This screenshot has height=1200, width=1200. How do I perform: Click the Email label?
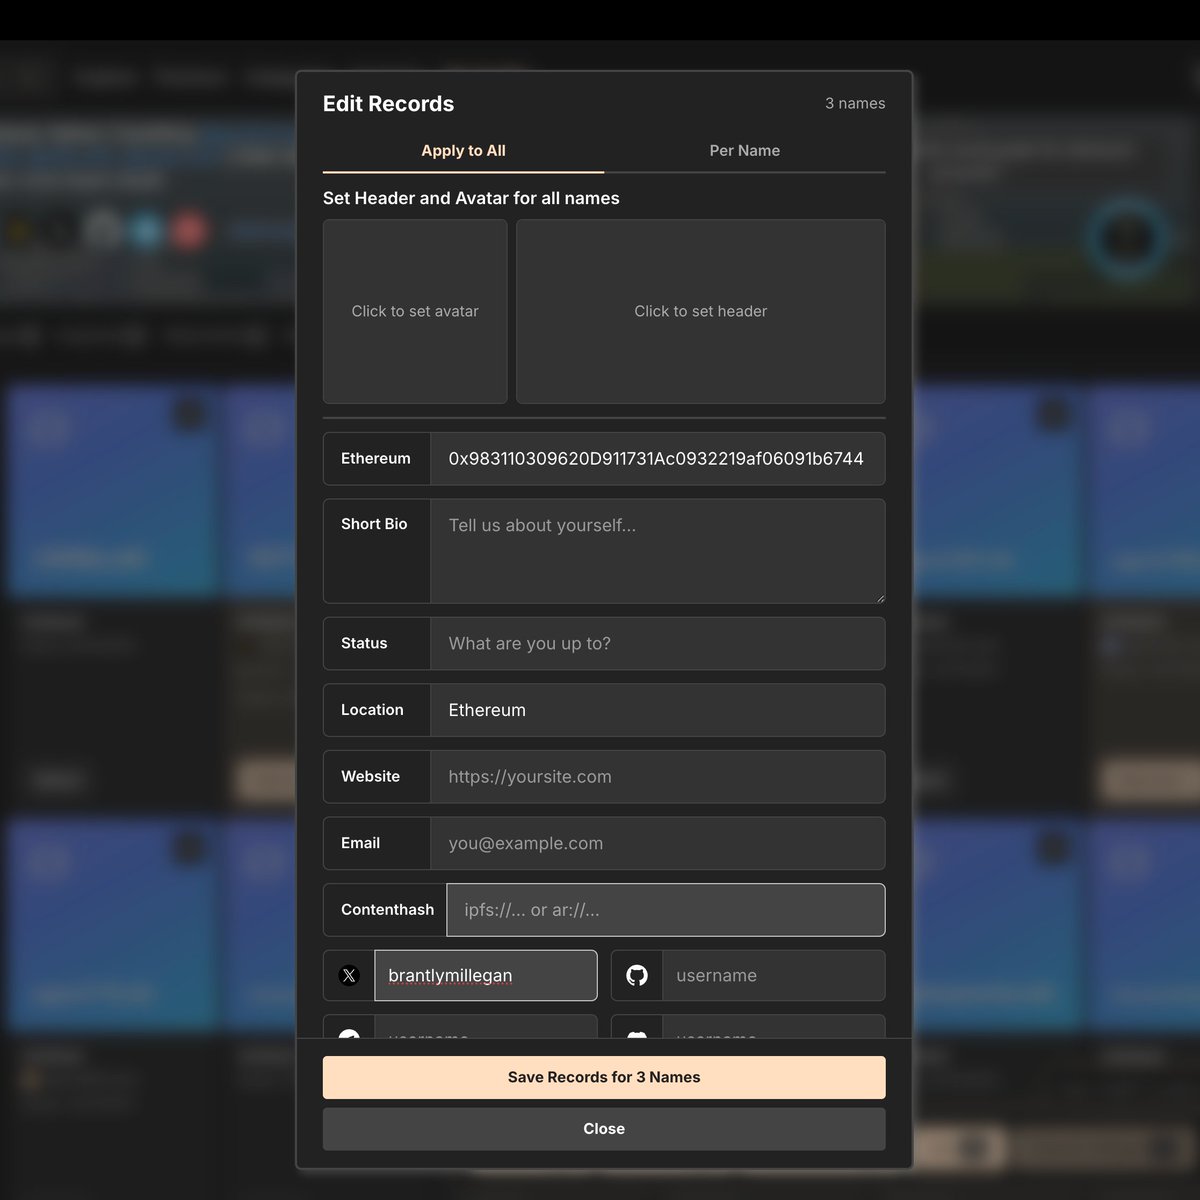pos(360,843)
